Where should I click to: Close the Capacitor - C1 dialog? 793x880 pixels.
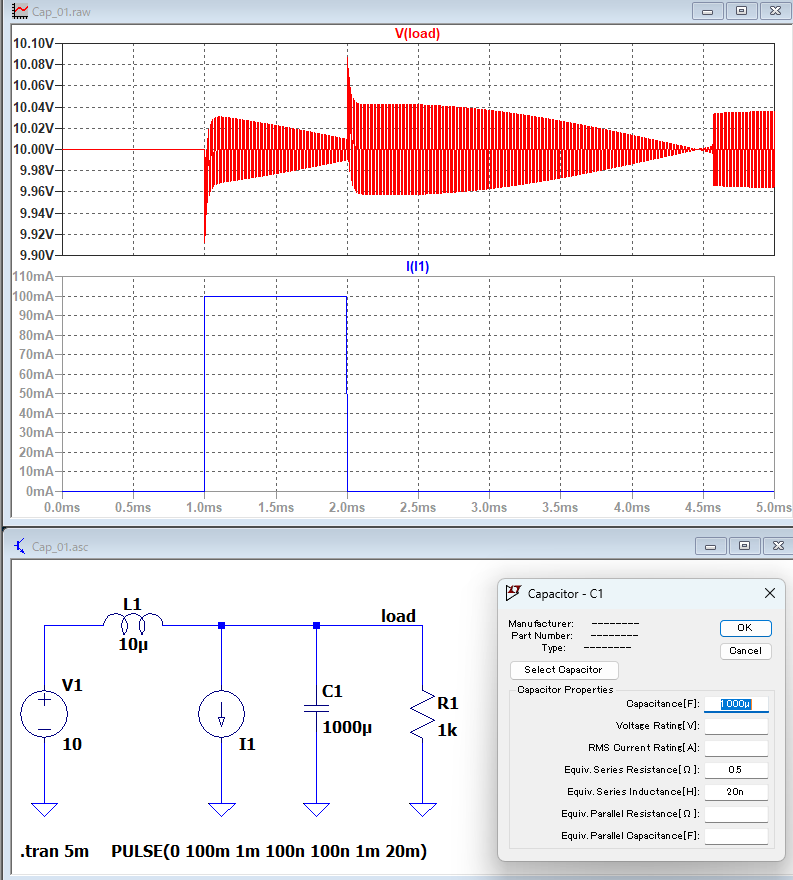(770, 593)
